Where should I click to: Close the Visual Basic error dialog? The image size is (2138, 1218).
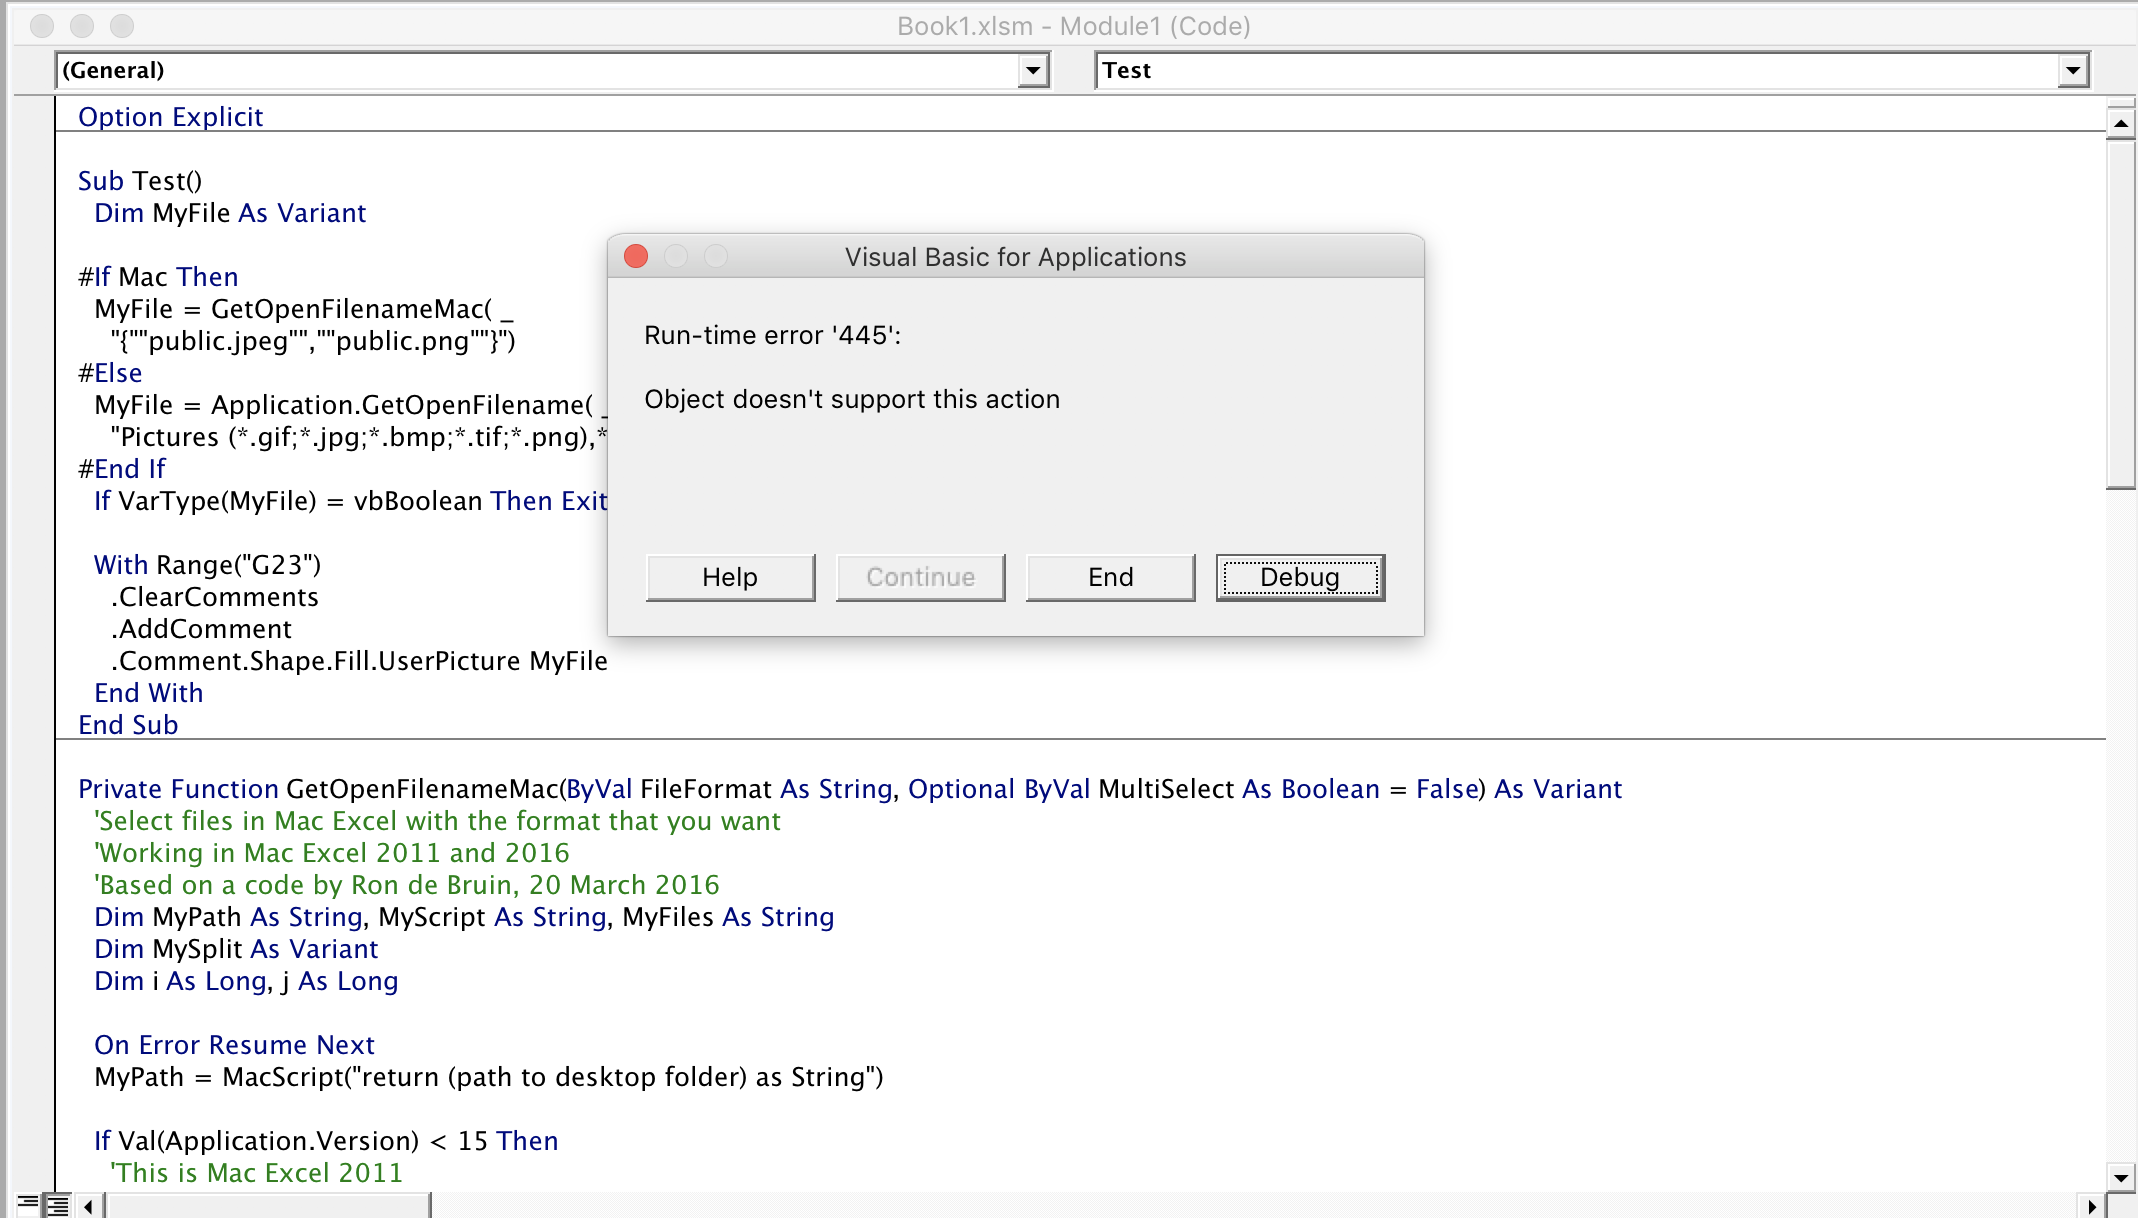pyautogui.click(x=636, y=257)
